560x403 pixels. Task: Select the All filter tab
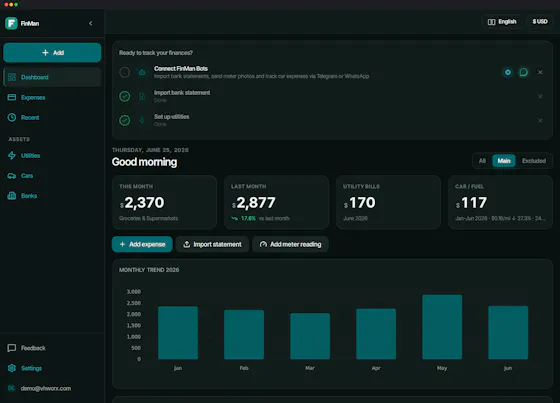pyautogui.click(x=482, y=161)
